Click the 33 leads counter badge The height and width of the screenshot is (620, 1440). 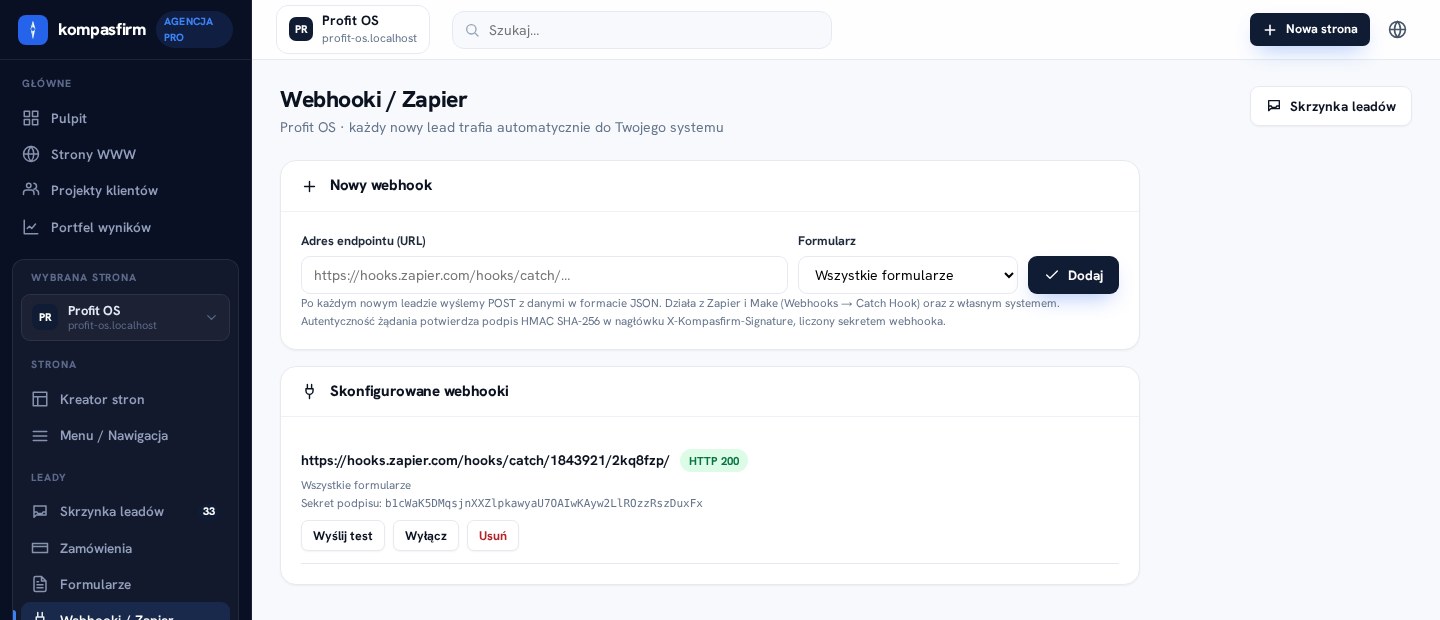pyautogui.click(x=209, y=511)
